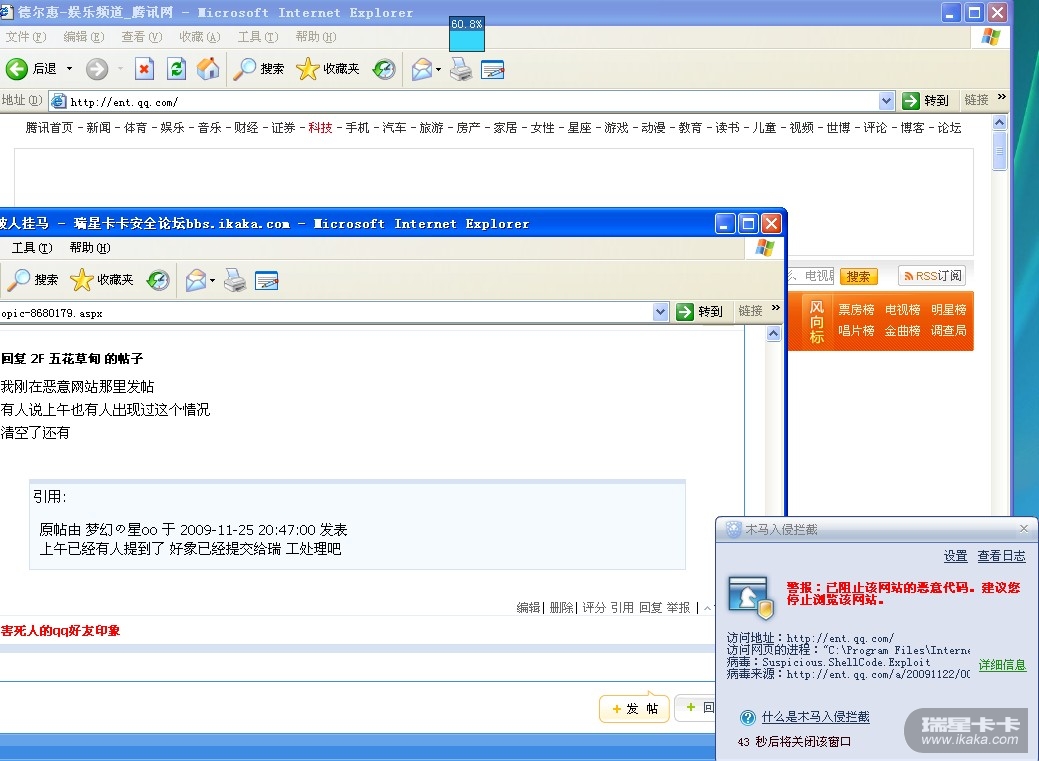Click the scroll-up arrow of the ikaka forum window

(x=773, y=333)
